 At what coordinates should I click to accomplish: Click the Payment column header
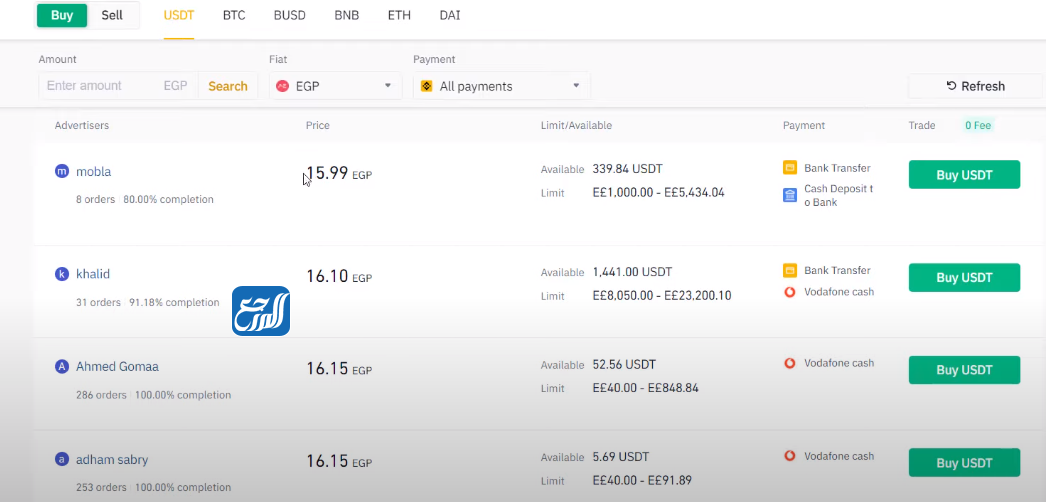click(804, 125)
